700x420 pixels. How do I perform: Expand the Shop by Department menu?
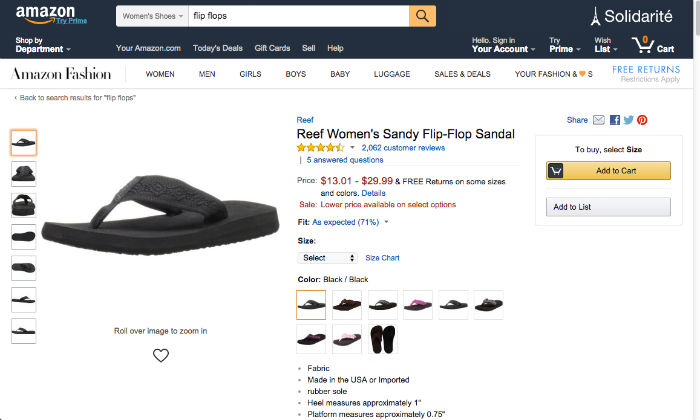43,45
